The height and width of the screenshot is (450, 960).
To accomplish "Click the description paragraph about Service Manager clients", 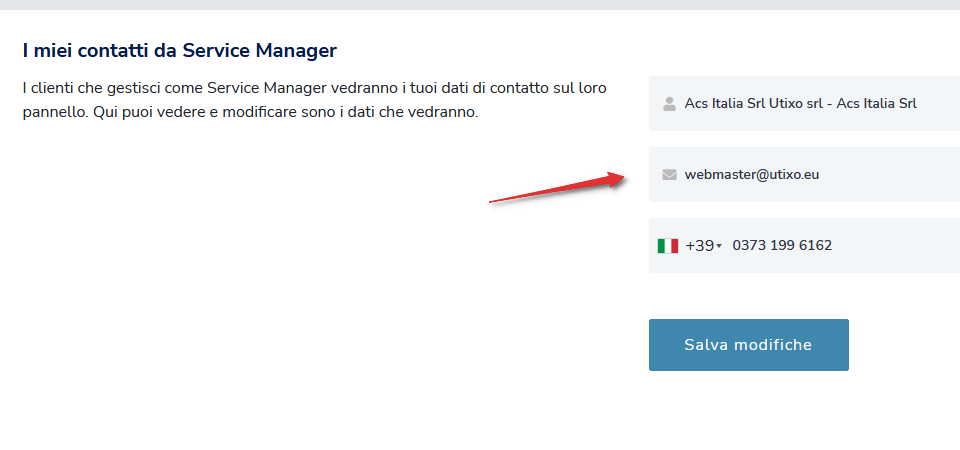I will pyautogui.click(x=314, y=99).
